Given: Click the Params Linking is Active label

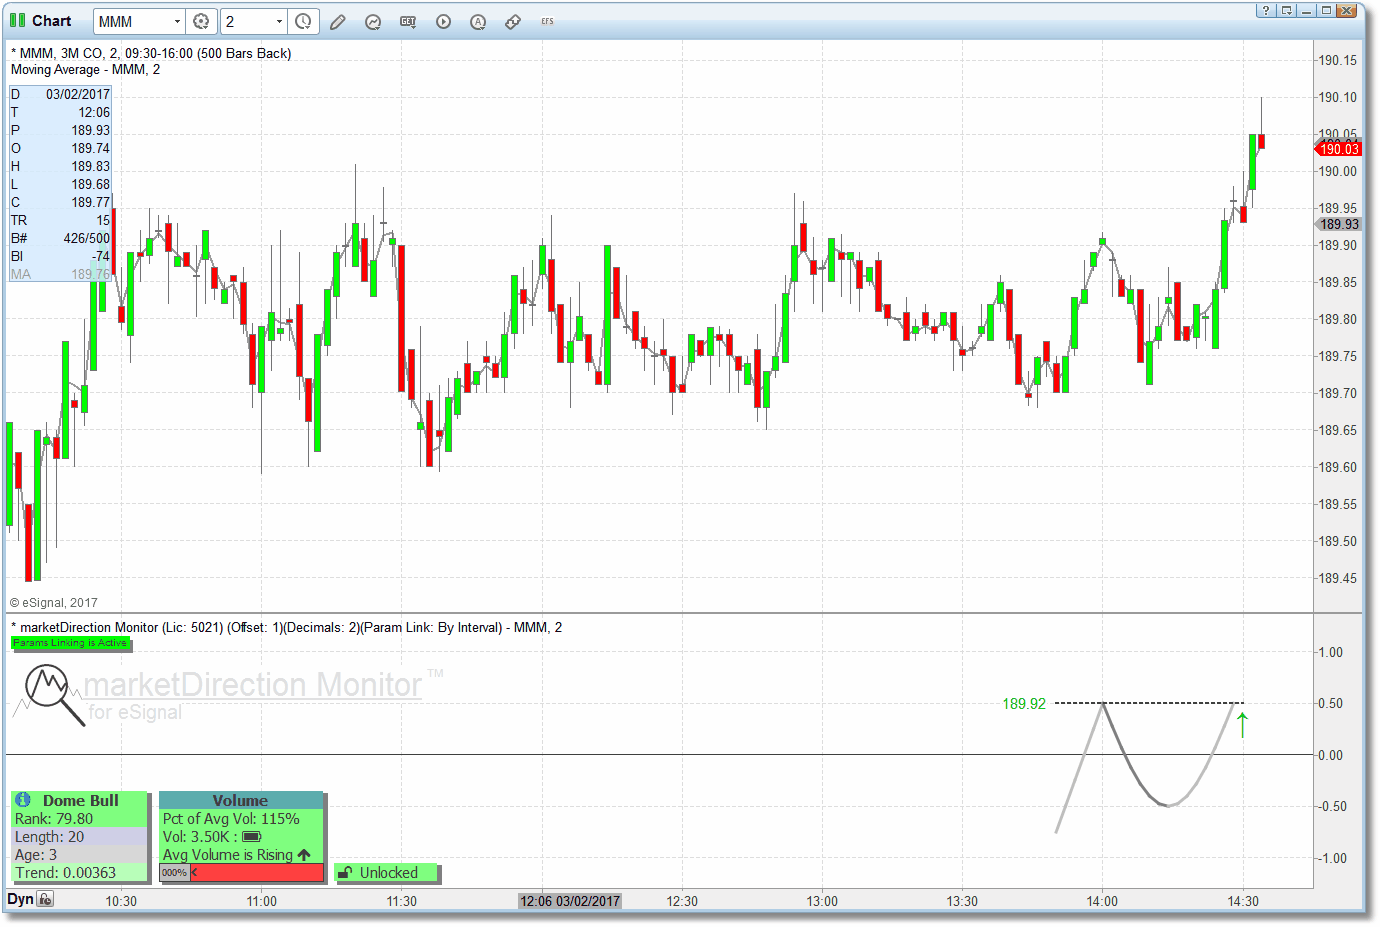Looking at the screenshot, I should pyautogui.click(x=70, y=643).
